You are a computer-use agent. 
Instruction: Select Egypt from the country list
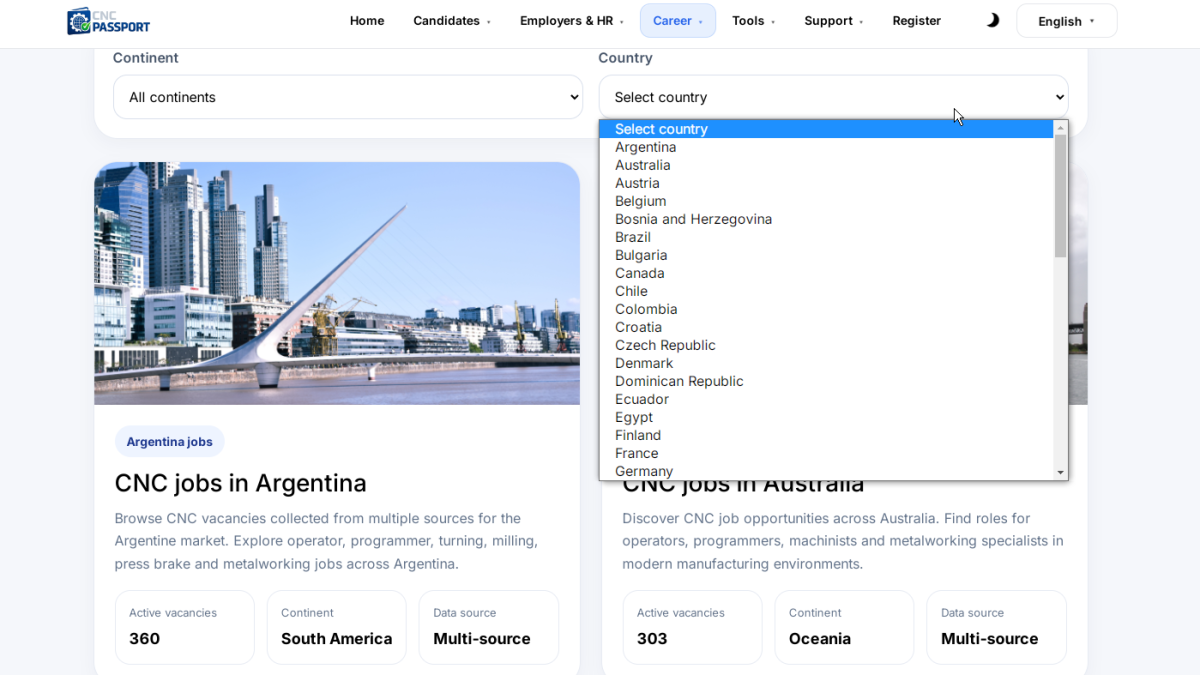(x=826, y=417)
